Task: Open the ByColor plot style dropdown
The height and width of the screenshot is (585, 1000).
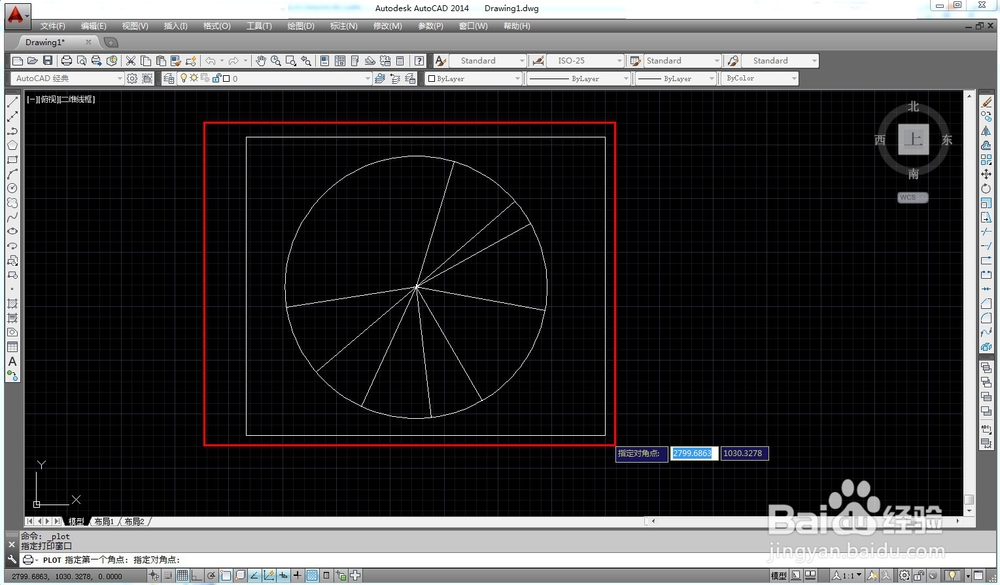Action: click(760, 78)
